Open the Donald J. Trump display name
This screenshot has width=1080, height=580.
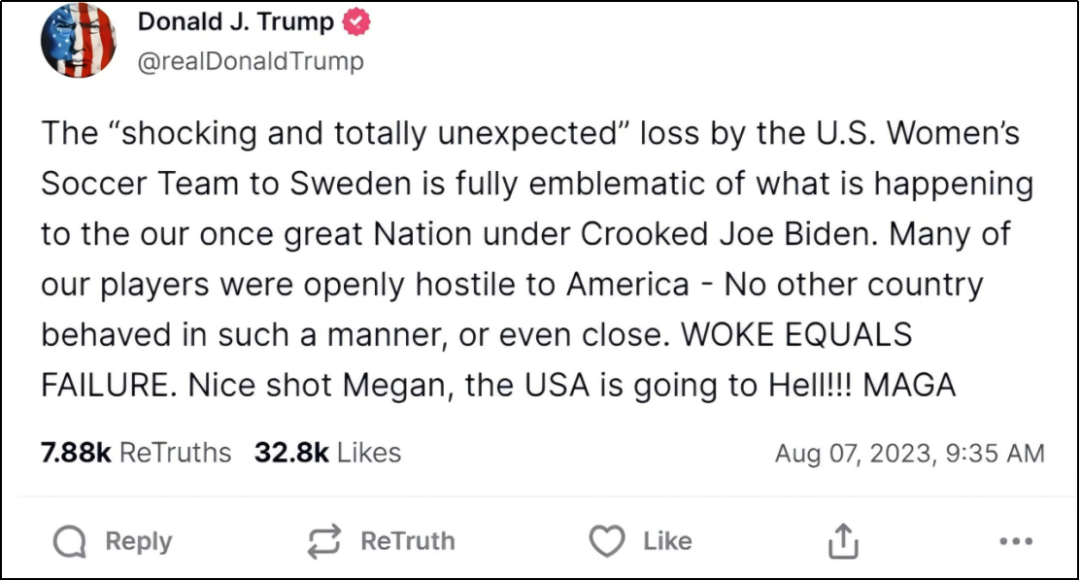point(235,23)
